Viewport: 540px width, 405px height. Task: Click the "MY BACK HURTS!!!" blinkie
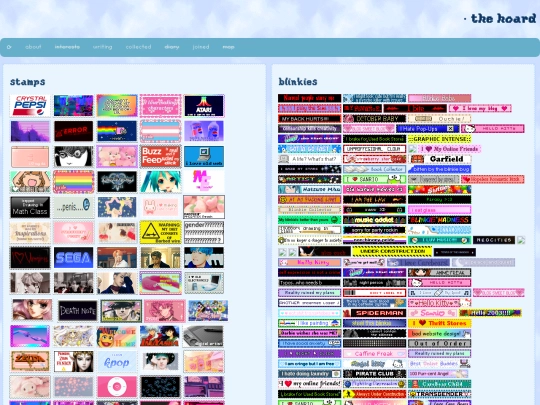click(309, 118)
